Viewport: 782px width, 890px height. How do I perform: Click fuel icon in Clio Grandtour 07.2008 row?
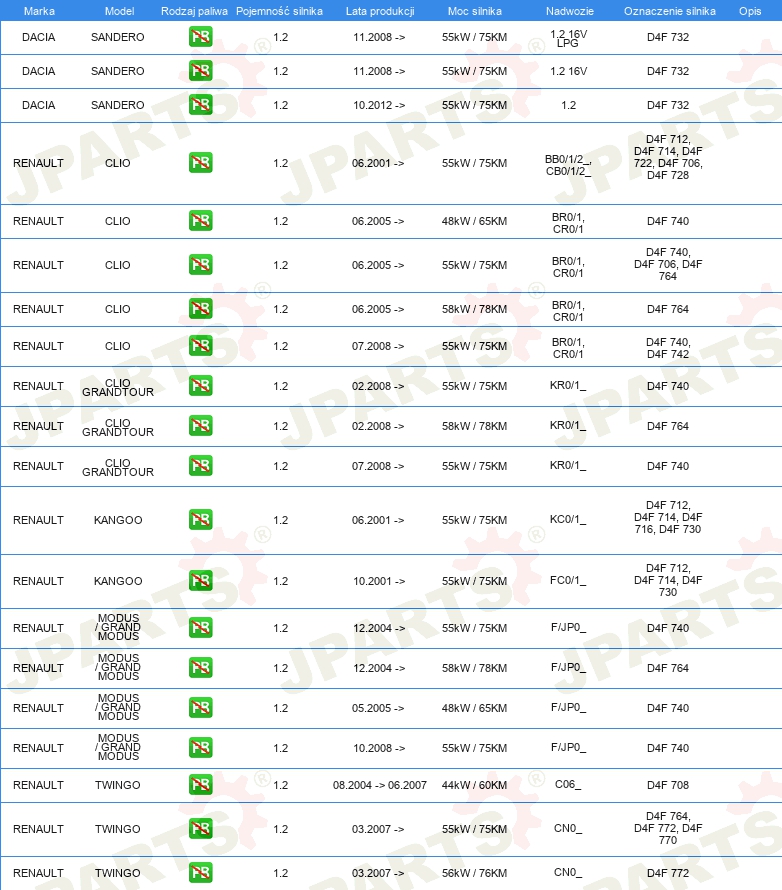[x=200, y=466]
